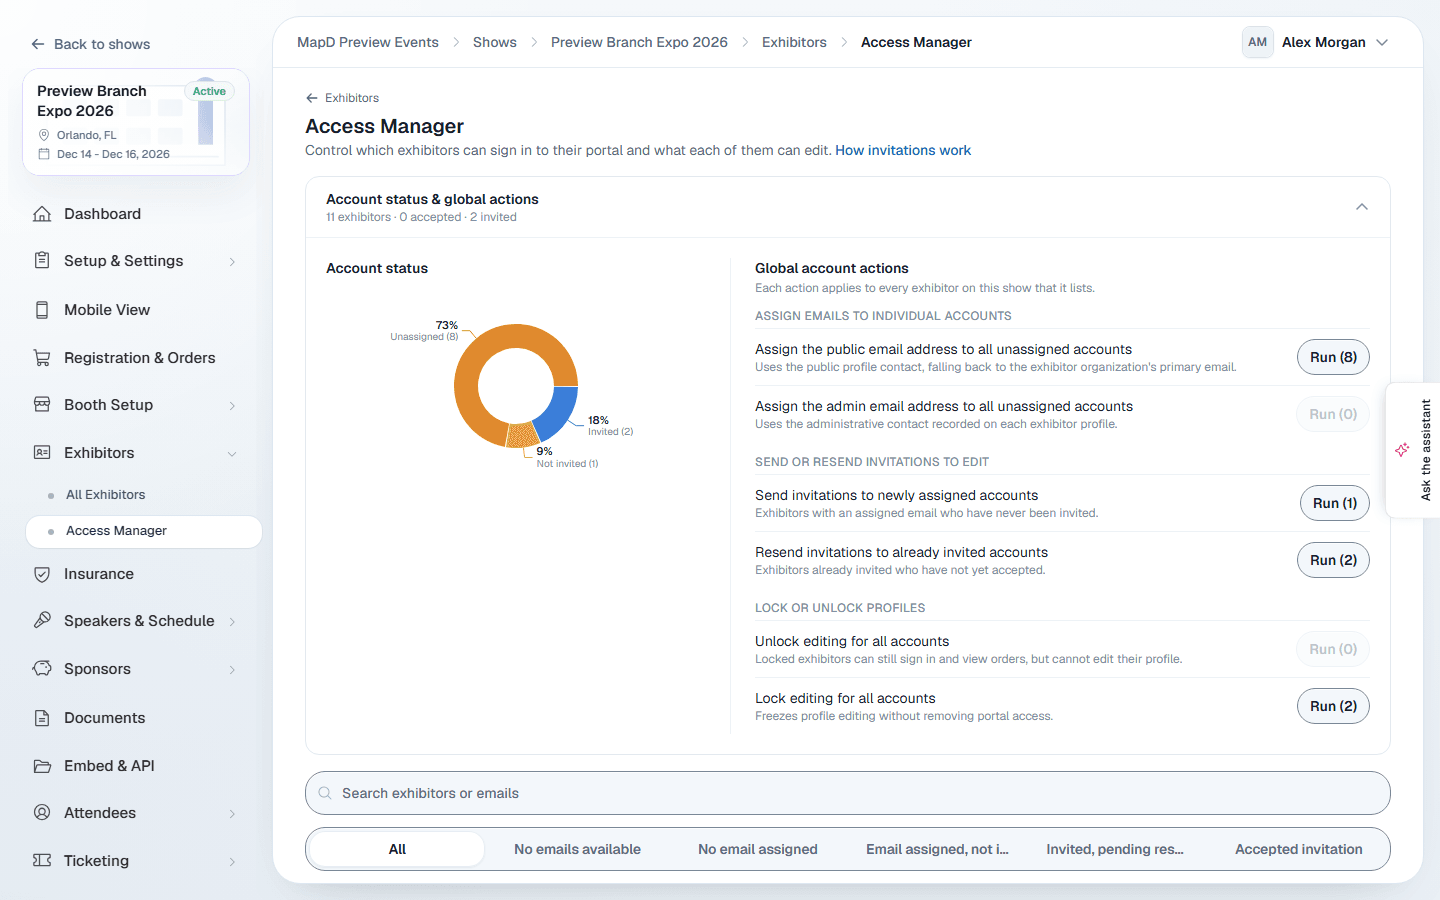
Task: Select the No email assigned tab
Action: pos(758,849)
